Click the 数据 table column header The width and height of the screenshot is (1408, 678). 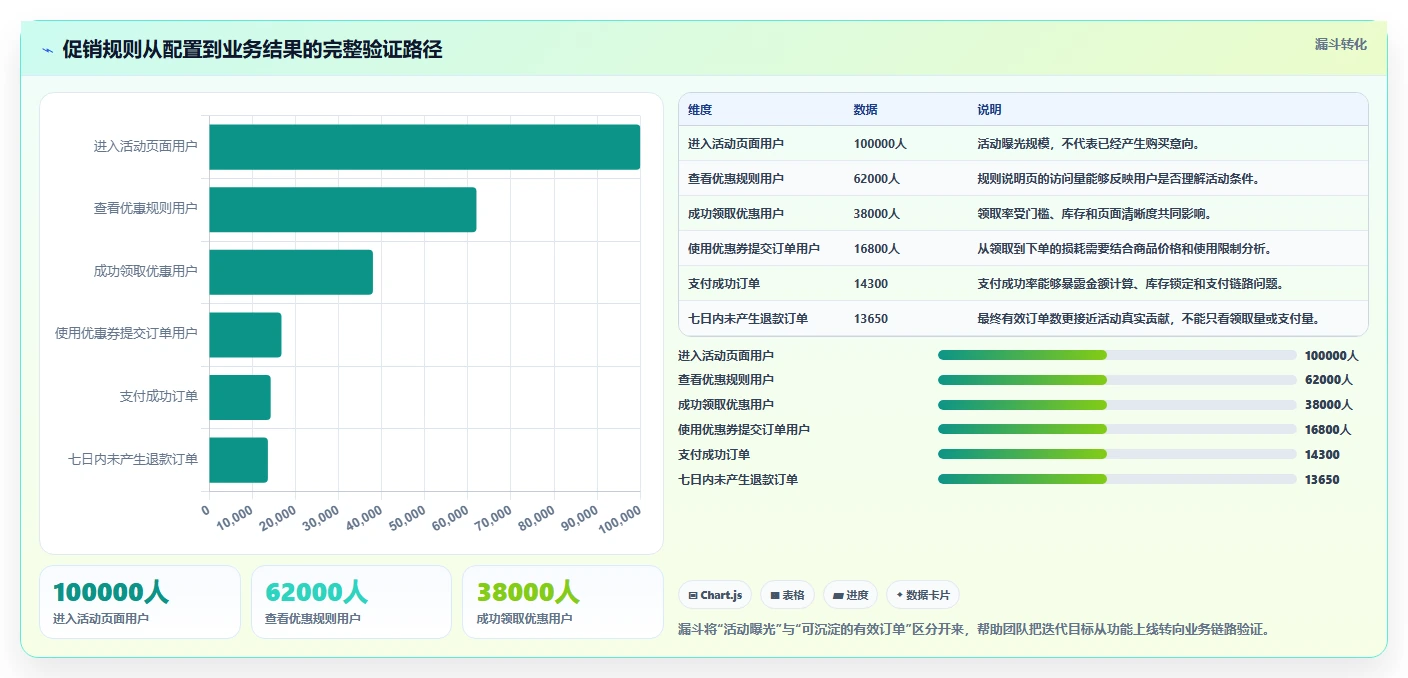coord(866,109)
